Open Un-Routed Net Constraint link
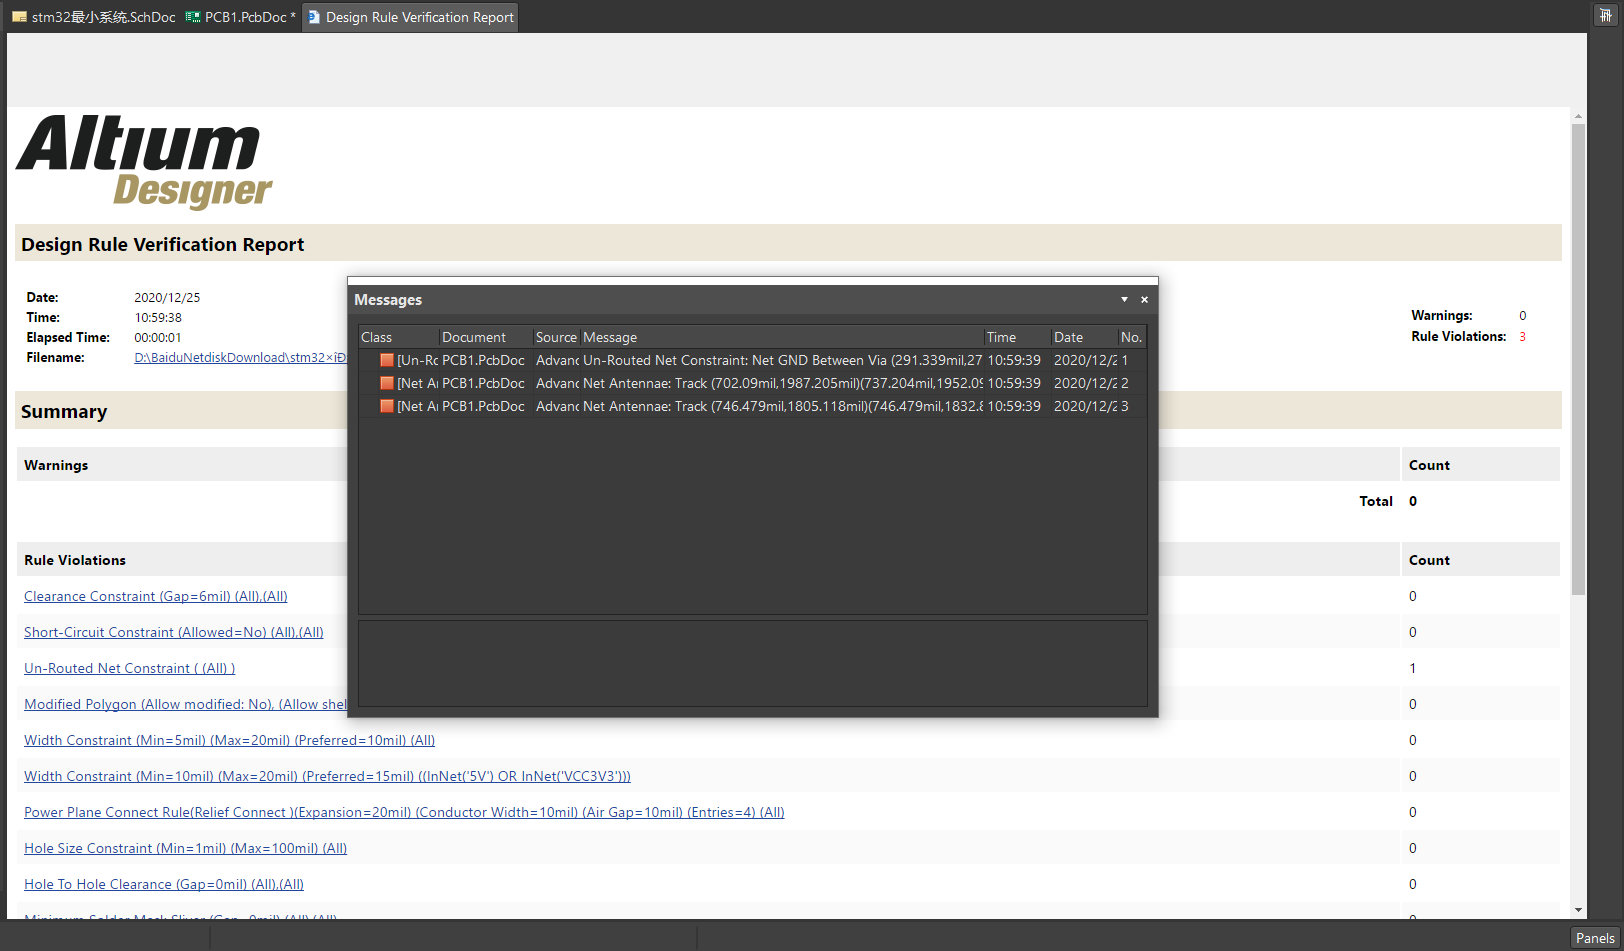 tap(130, 668)
